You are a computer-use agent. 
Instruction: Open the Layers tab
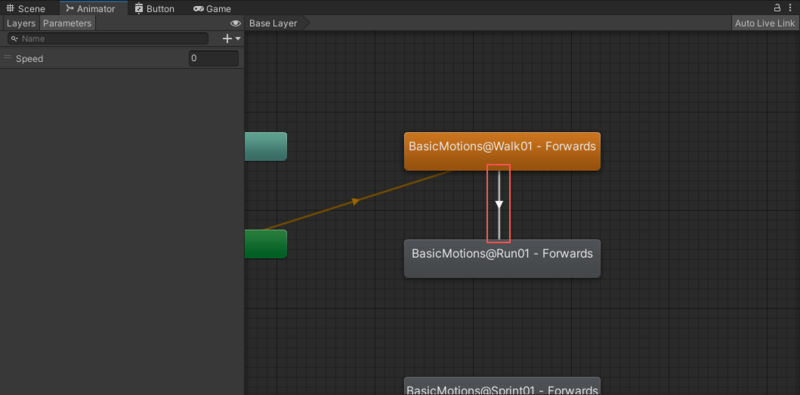pos(21,23)
